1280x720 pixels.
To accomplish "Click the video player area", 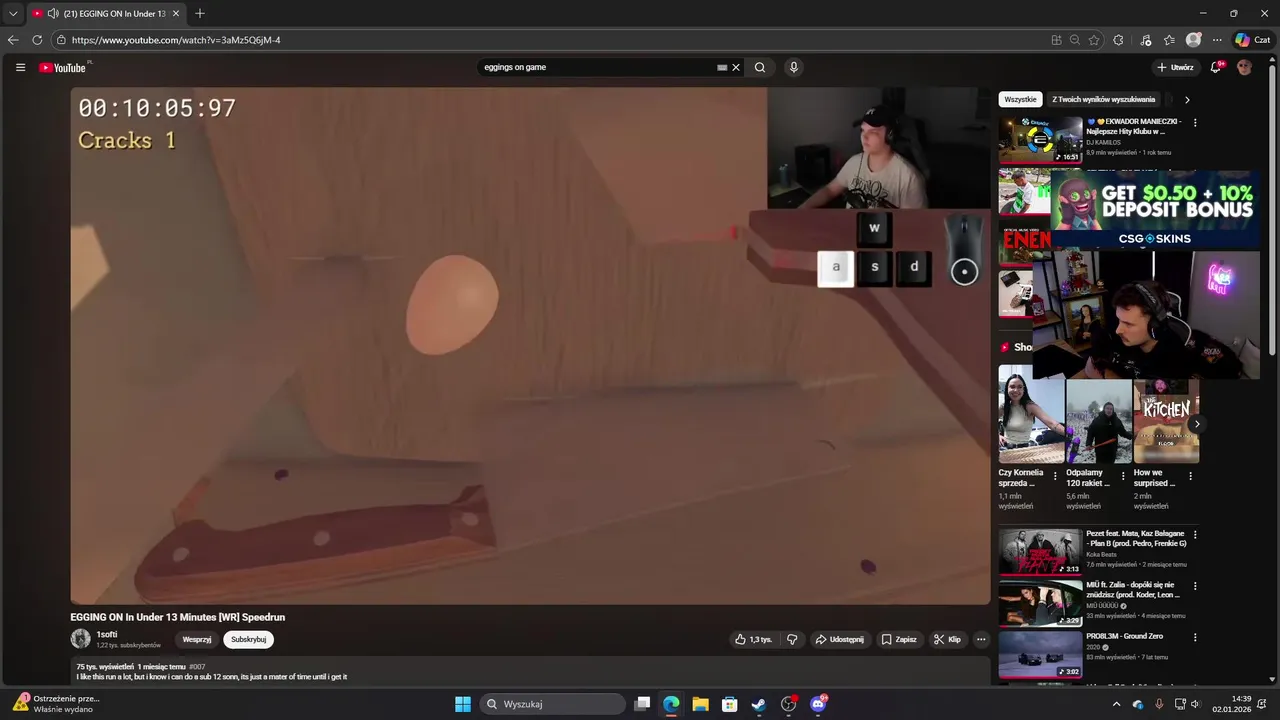I will 530,345.
